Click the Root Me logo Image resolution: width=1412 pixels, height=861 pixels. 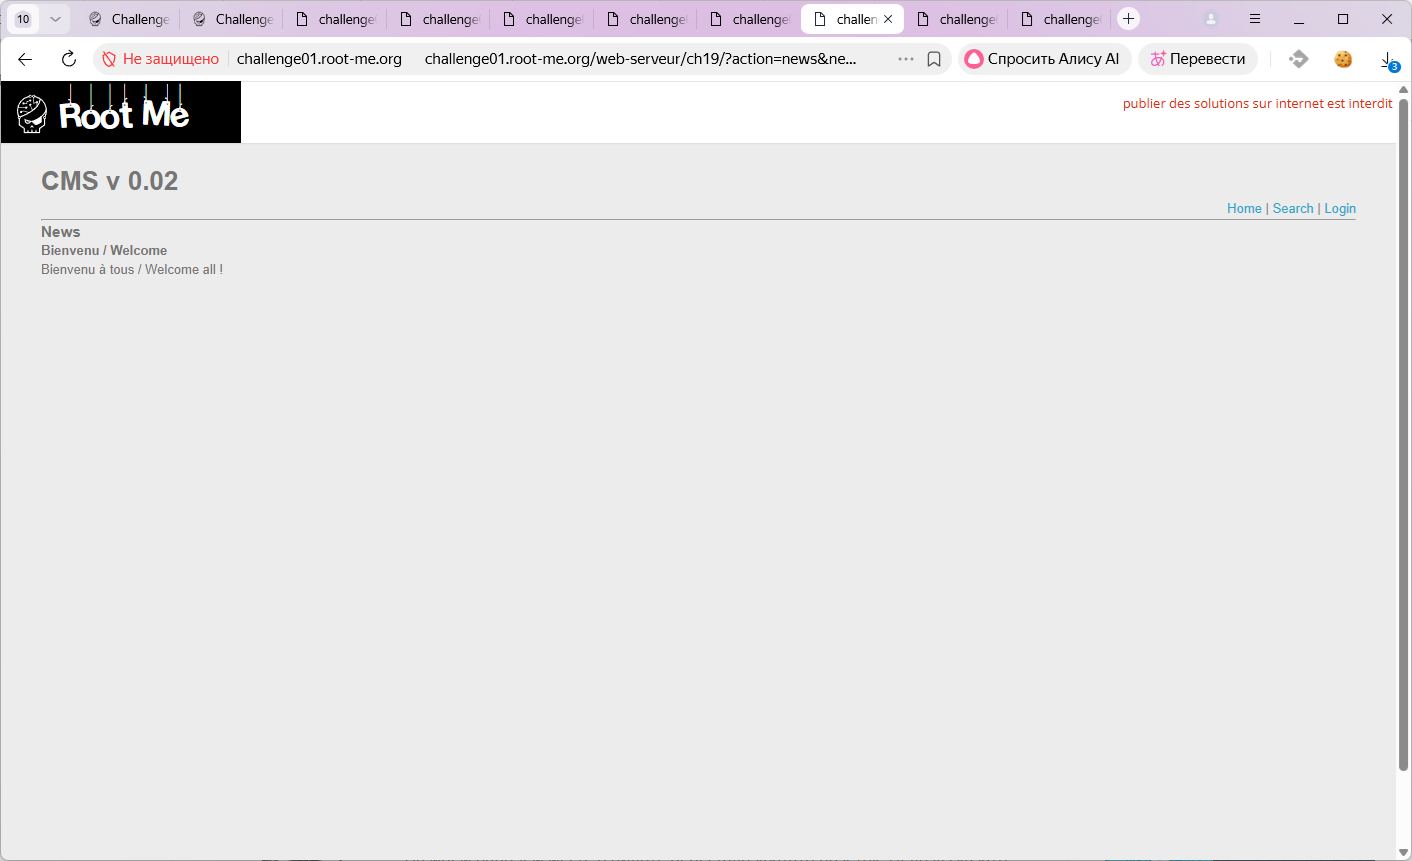[x=121, y=112]
